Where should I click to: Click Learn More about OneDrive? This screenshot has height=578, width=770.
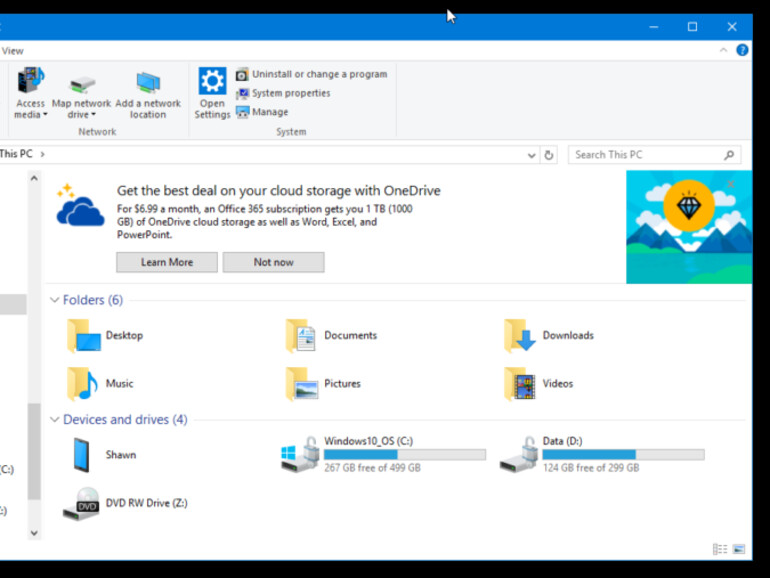click(x=167, y=262)
